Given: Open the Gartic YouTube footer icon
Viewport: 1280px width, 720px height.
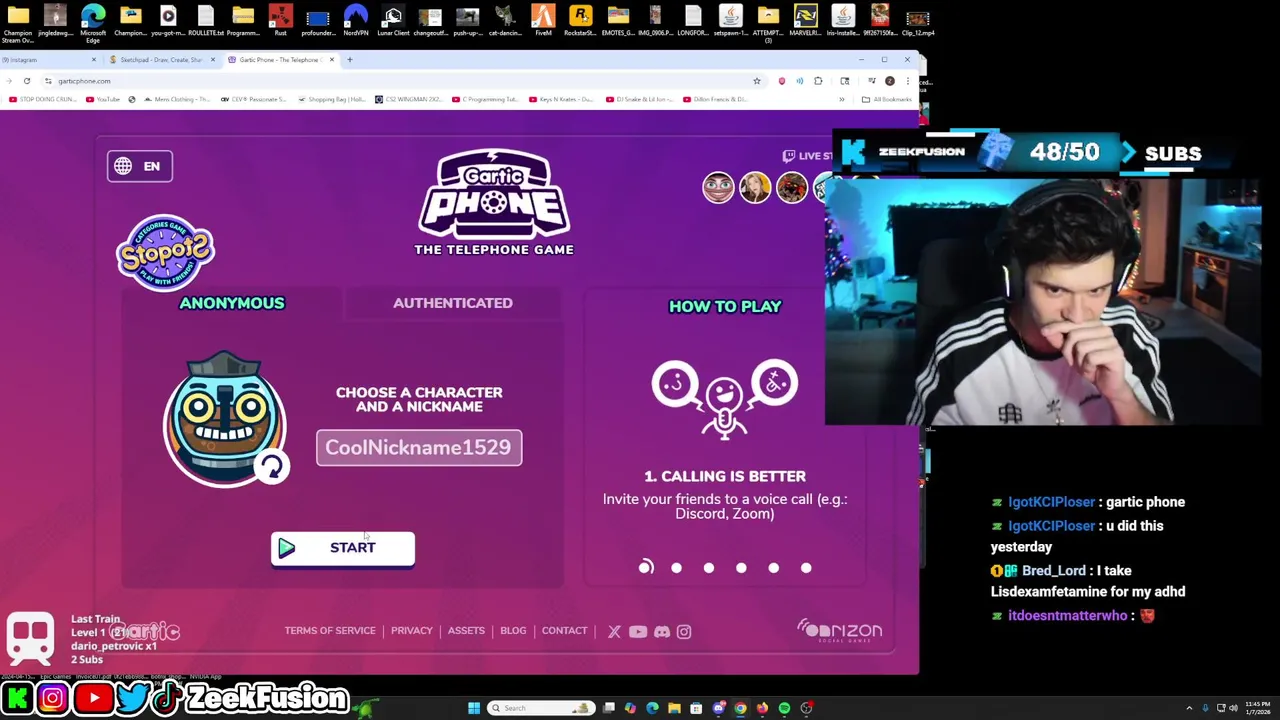Looking at the screenshot, I should [x=638, y=631].
